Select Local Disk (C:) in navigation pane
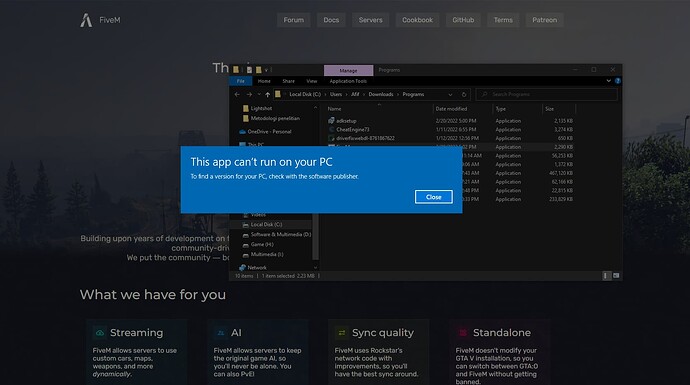Viewport: 690px width, 385px height. pyautogui.click(x=266, y=224)
